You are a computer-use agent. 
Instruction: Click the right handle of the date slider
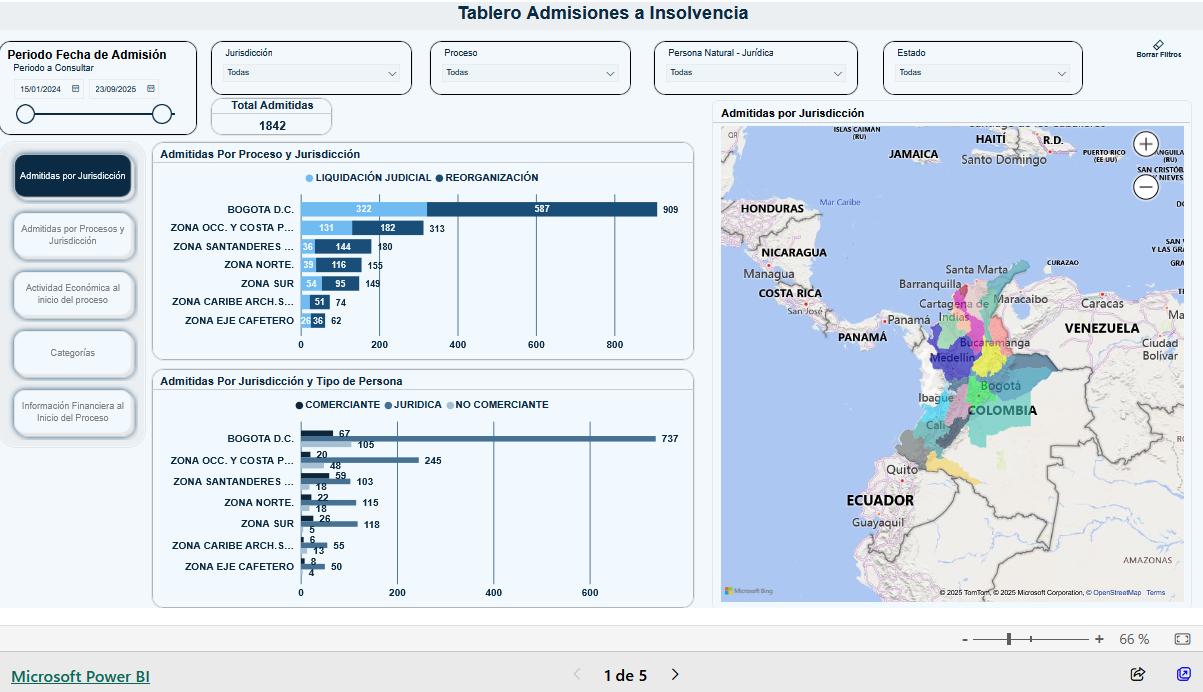162,114
